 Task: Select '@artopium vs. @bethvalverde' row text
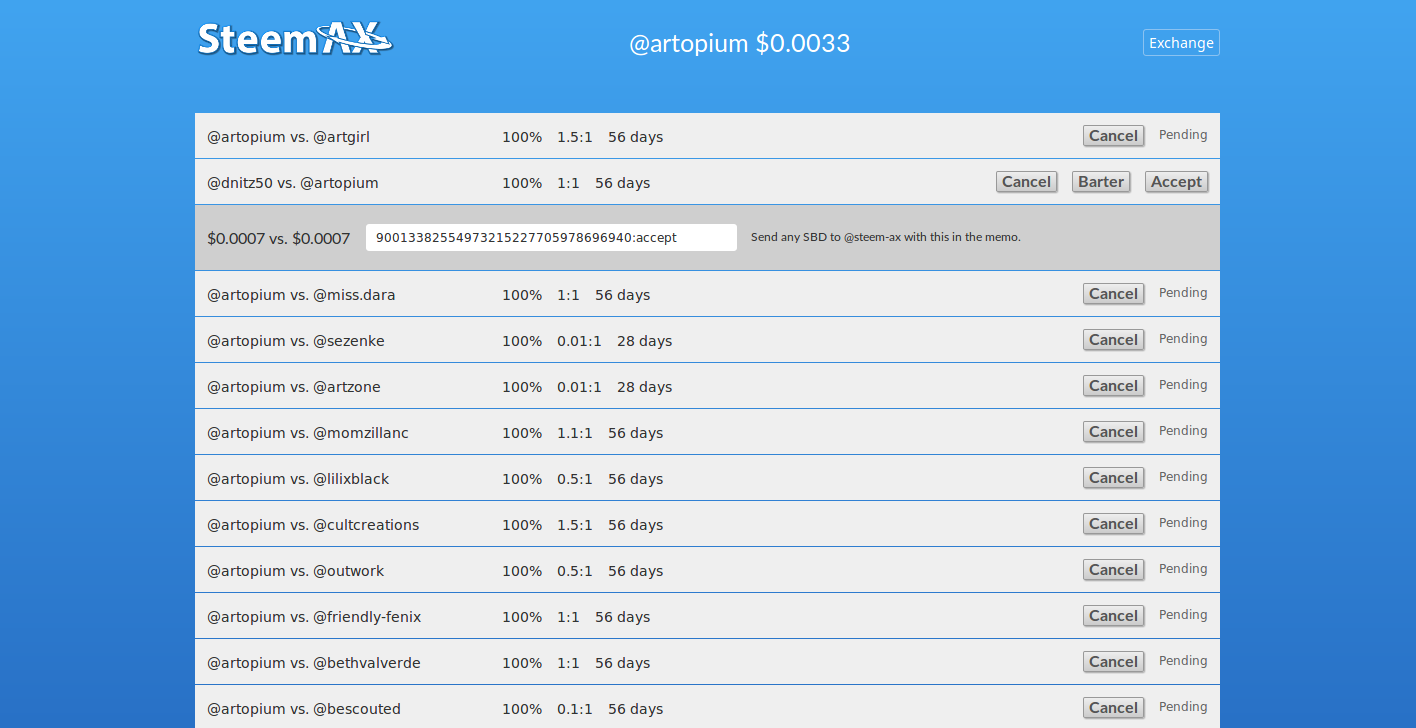[x=314, y=663]
